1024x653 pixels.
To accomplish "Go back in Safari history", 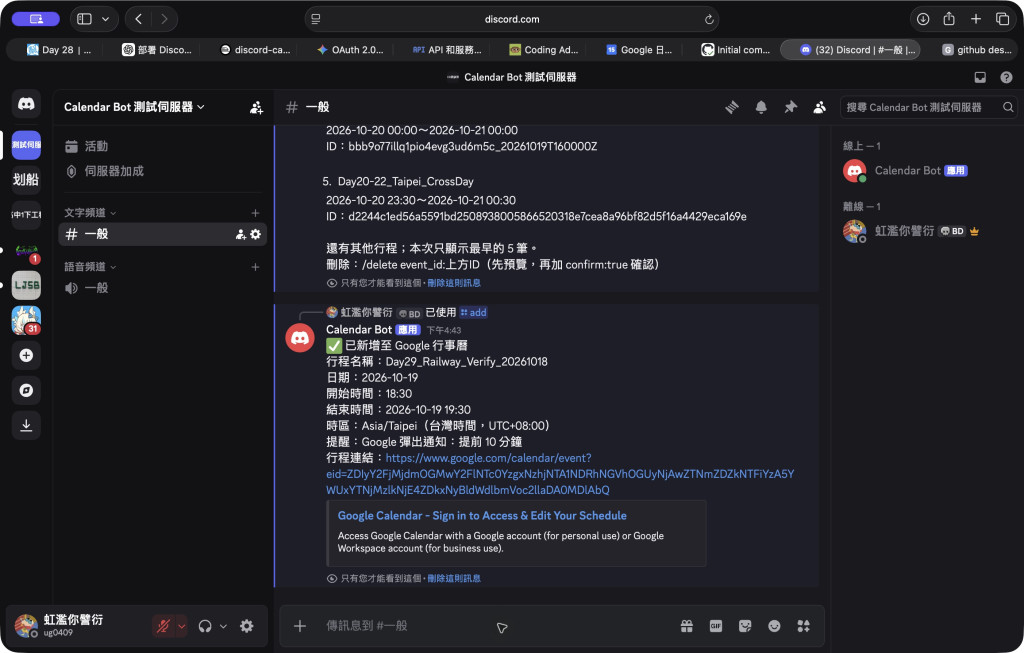I will [138, 20].
